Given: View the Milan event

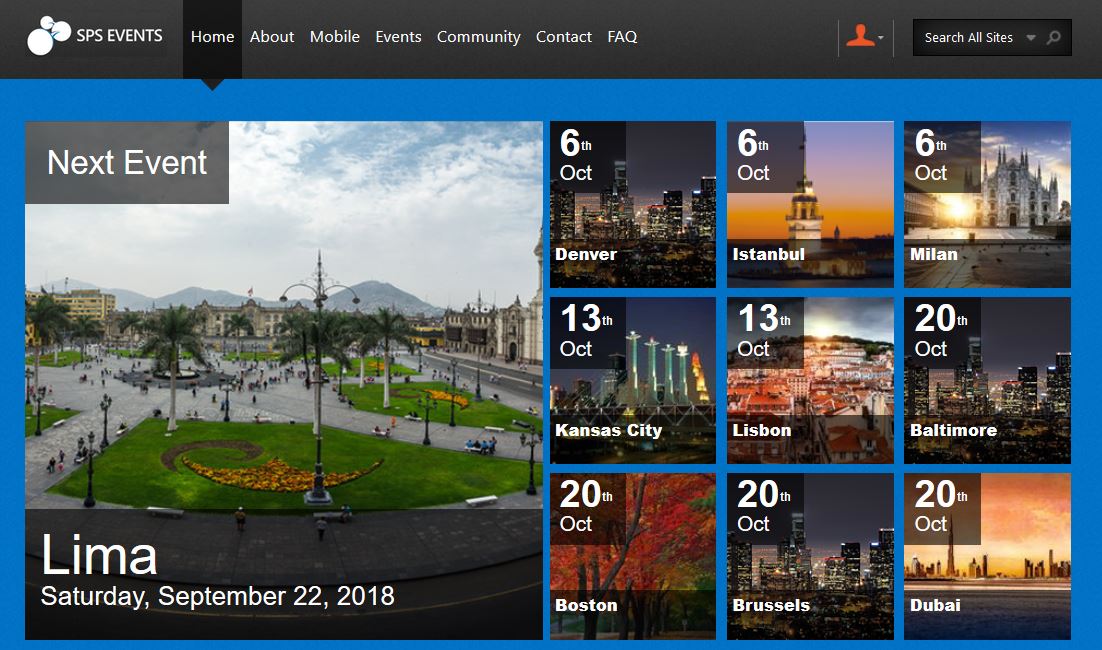Looking at the screenshot, I should [986, 203].
